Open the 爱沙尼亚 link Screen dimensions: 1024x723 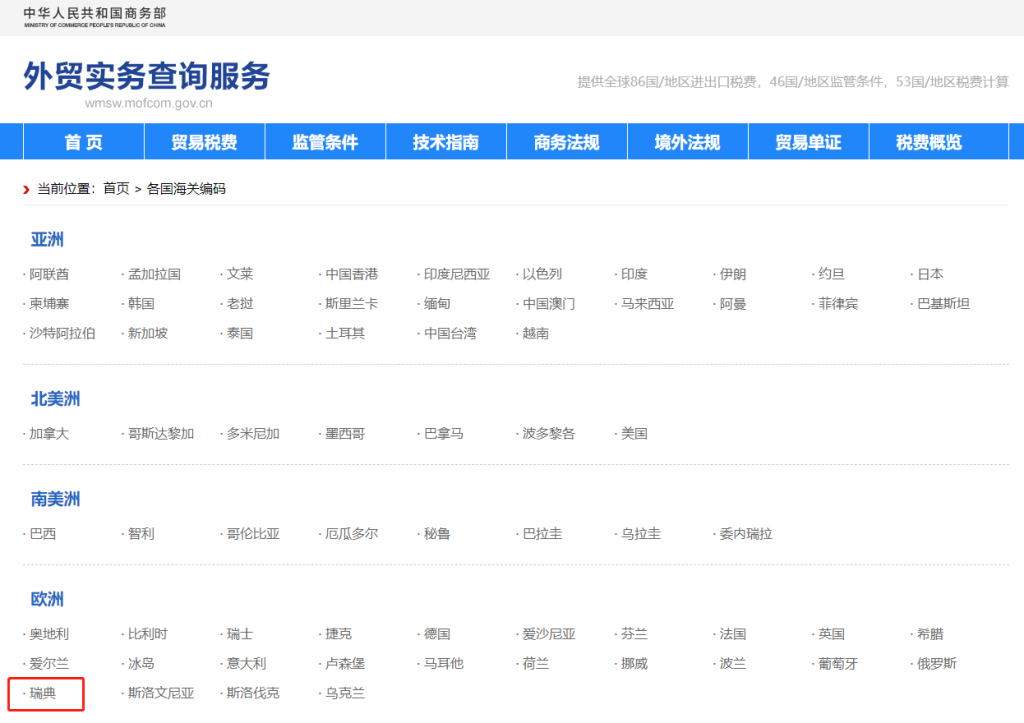pos(549,634)
